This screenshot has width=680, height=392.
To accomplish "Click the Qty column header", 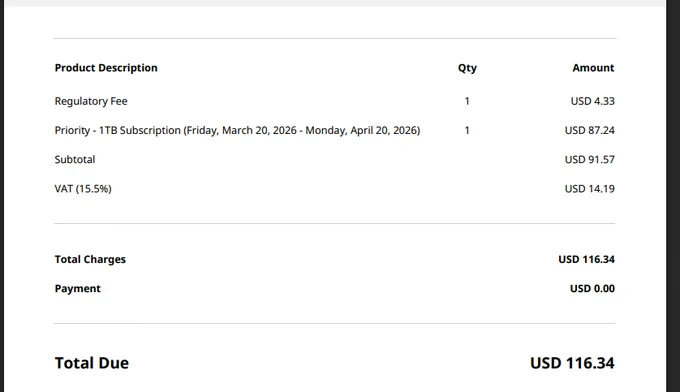I will [x=467, y=68].
